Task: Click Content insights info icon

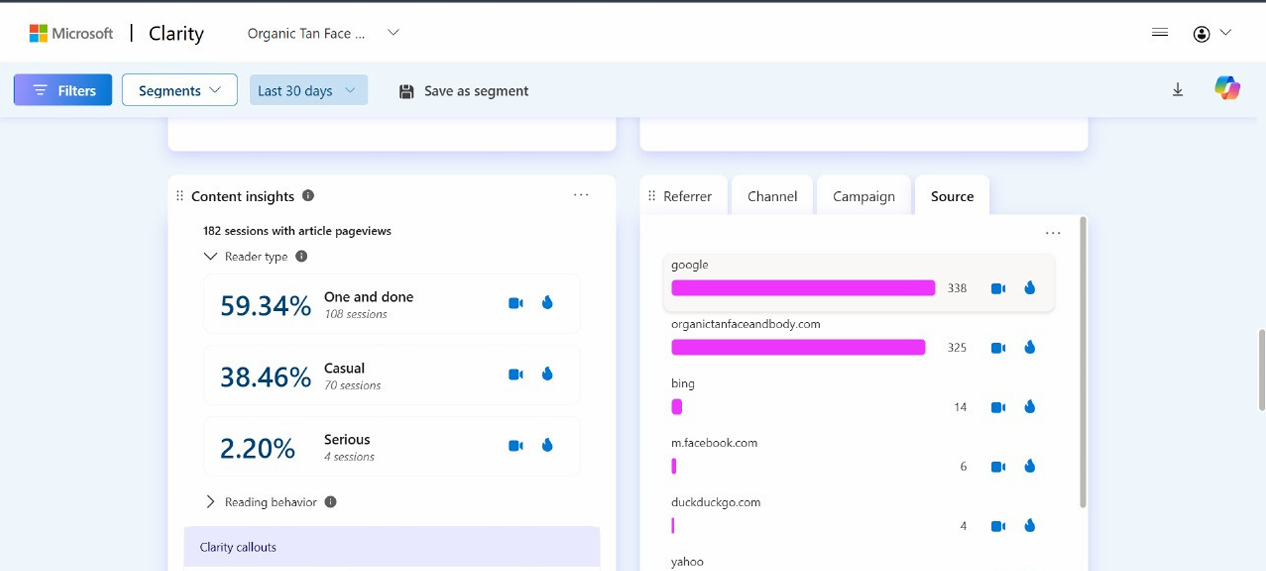Action: 308,196
